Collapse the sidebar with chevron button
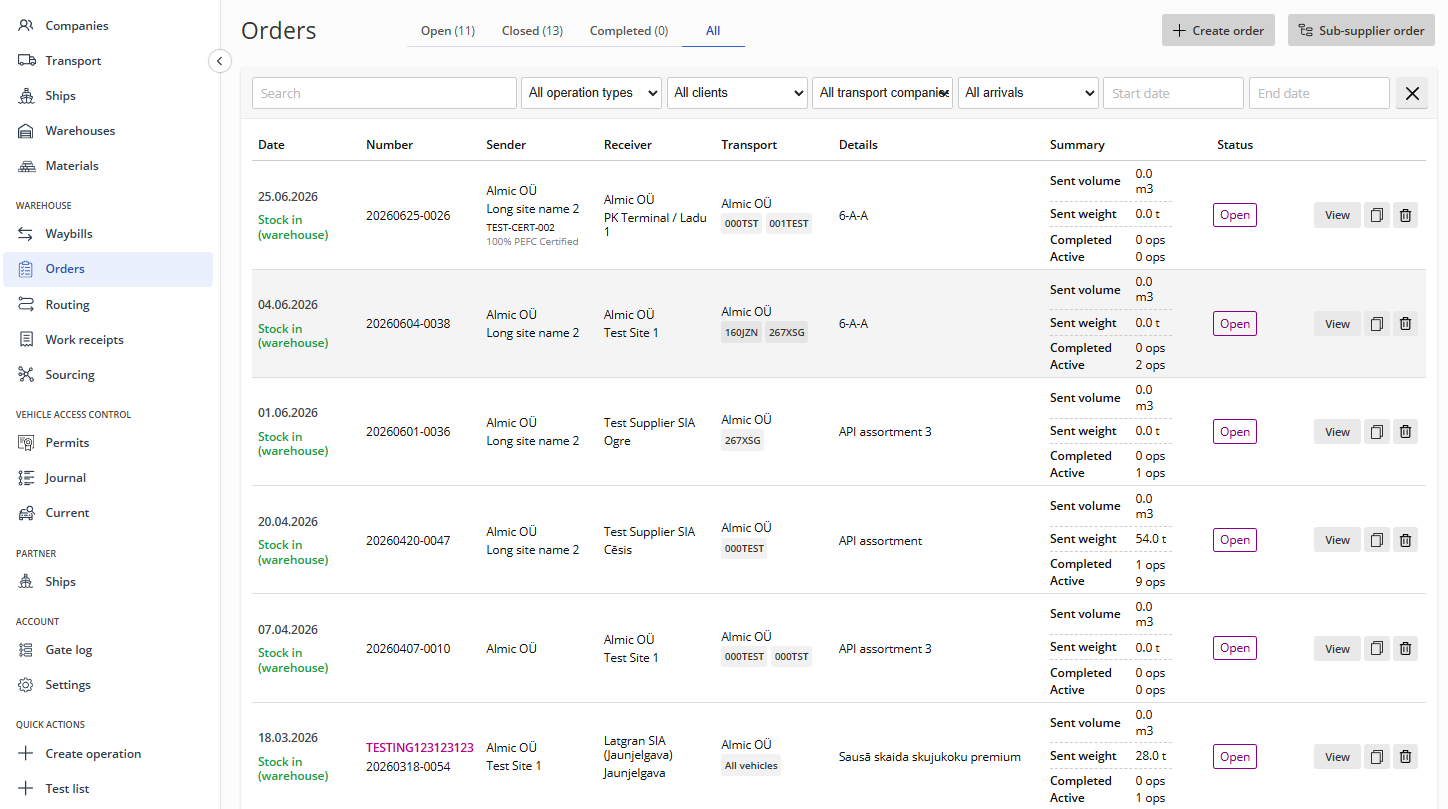This screenshot has width=1448, height=809. click(220, 61)
